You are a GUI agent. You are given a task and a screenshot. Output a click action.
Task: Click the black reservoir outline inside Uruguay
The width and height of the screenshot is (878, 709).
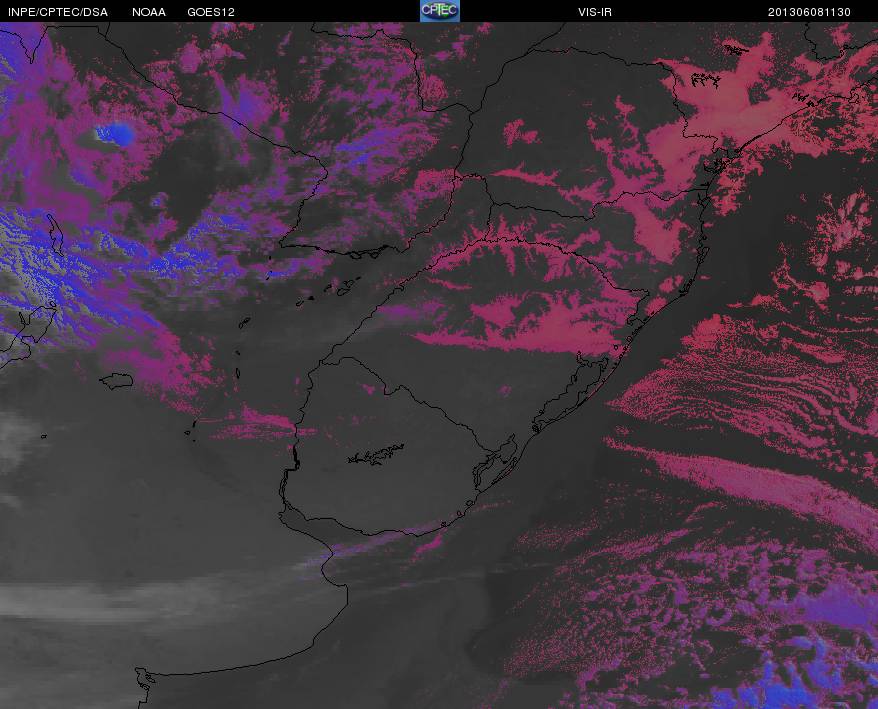click(x=376, y=454)
